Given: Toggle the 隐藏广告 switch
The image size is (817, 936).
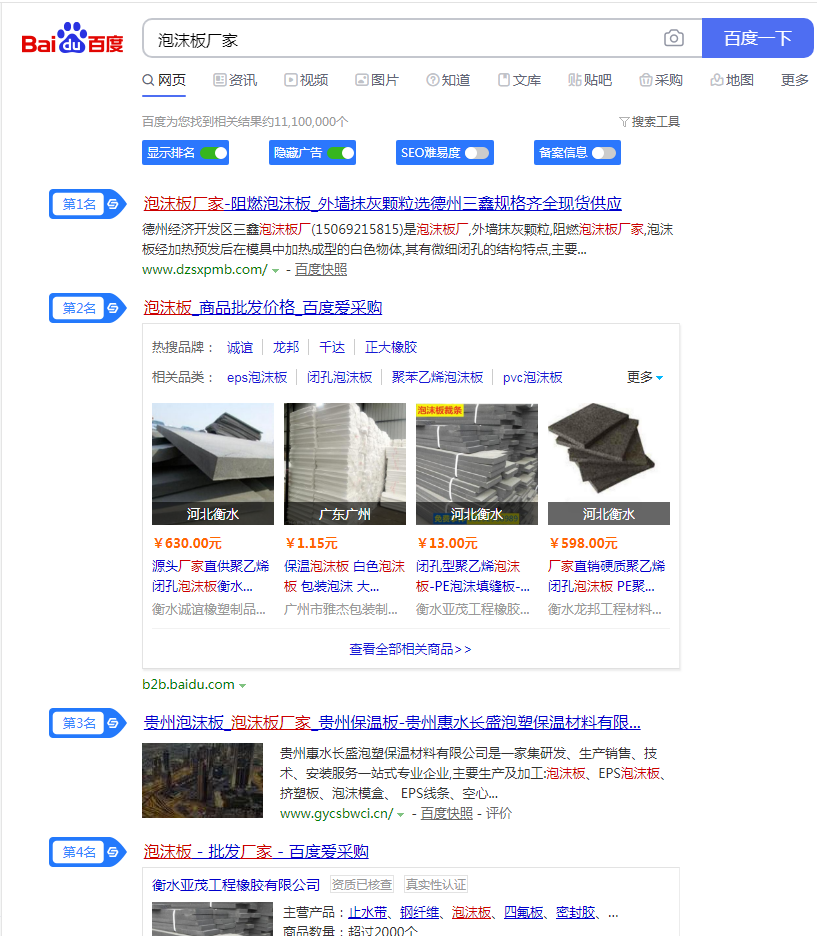Looking at the screenshot, I should click(341, 153).
